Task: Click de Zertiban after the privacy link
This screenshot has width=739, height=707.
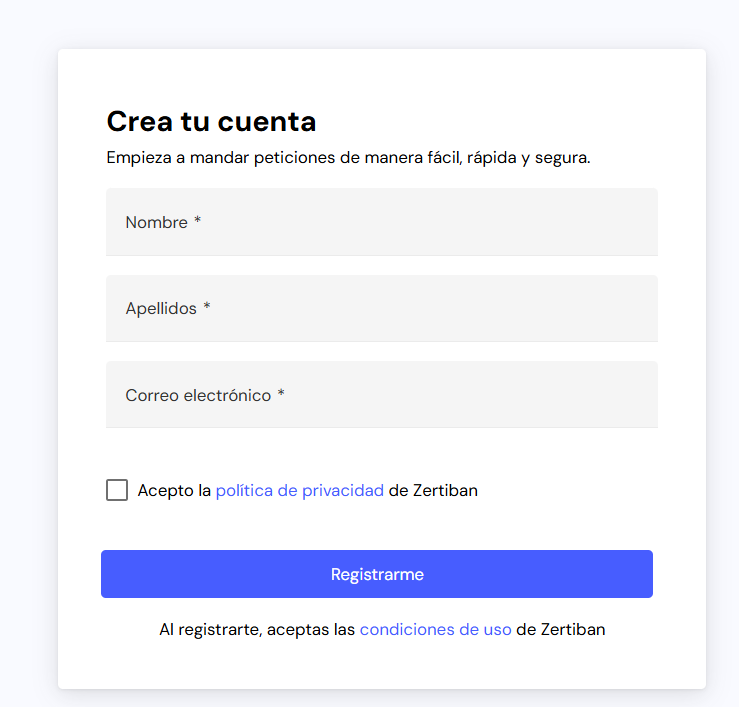Action: click(x=432, y=490)
